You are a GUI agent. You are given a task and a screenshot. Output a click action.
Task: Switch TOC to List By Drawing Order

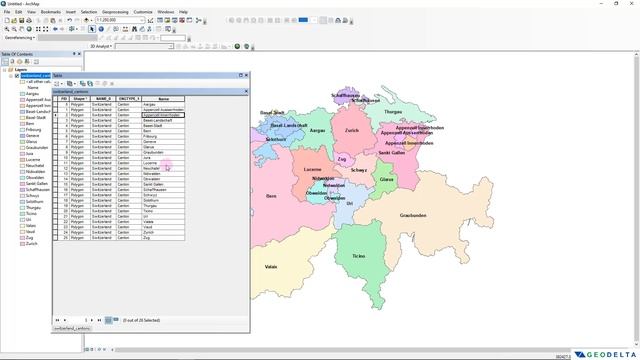pos(5,62)
